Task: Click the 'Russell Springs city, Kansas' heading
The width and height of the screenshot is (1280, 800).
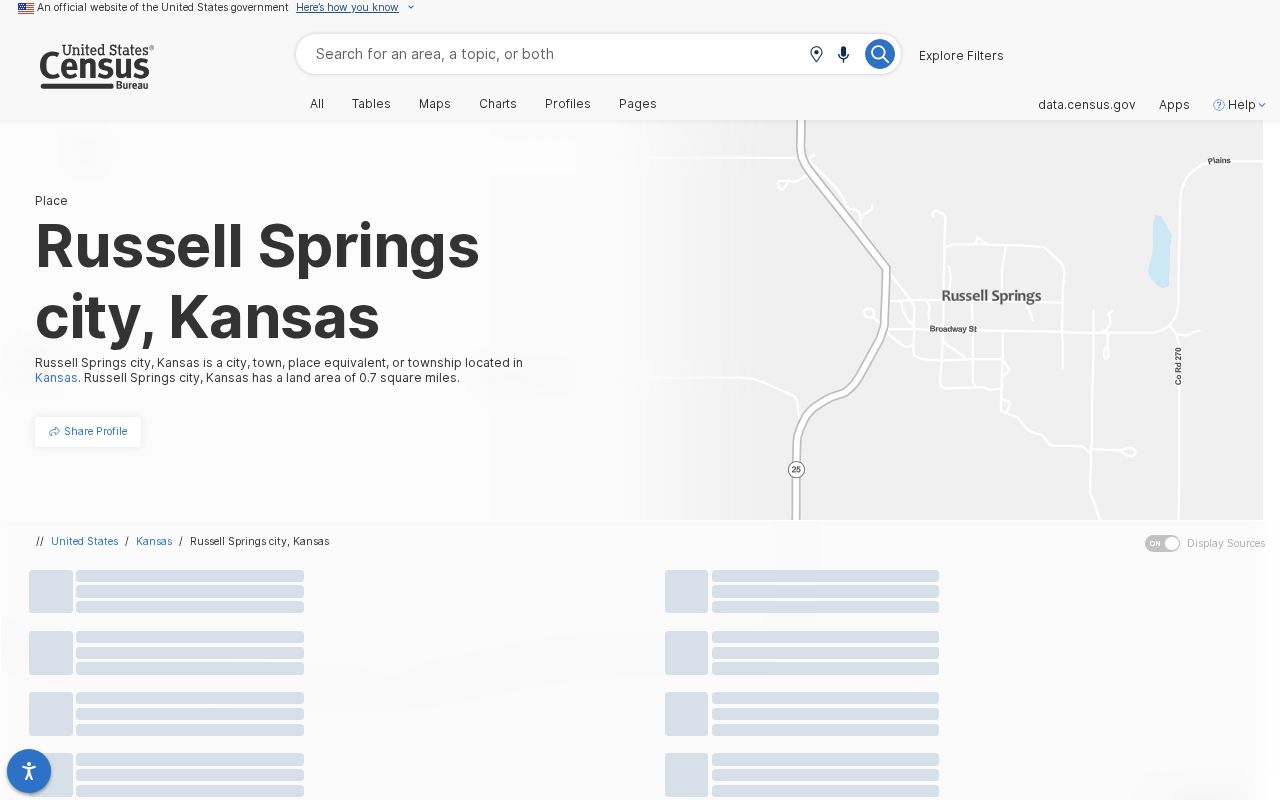Action: pyautogui.click(x=257, y=281)
